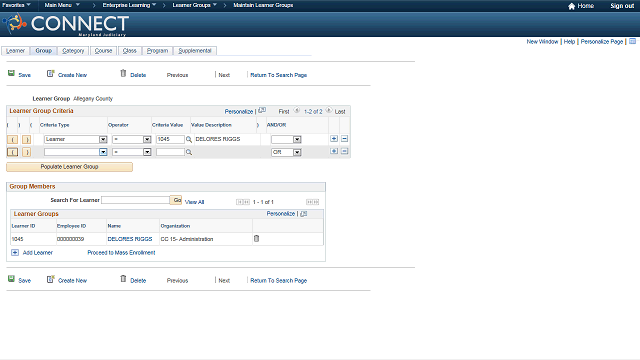Click the Add Learner plus icon
The height and width of the screenshot is (360, 640).
pyautogui.click(x=15, y=253)
